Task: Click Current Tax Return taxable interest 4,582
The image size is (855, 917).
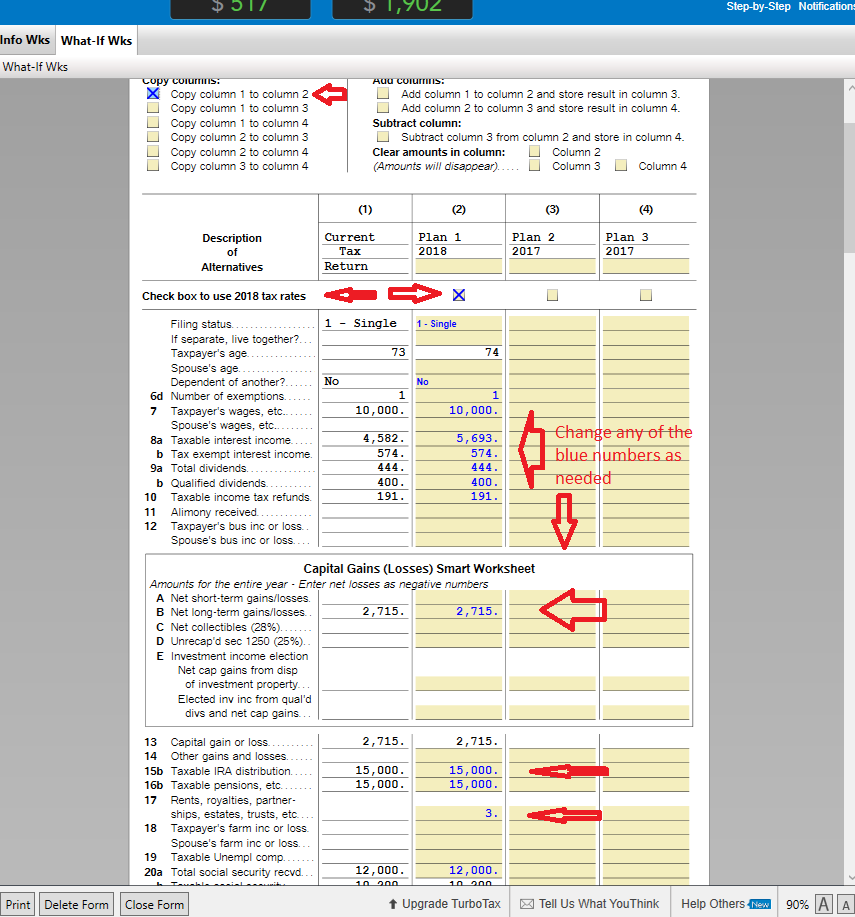Action: pyautogui.click(x=365, y=439)
